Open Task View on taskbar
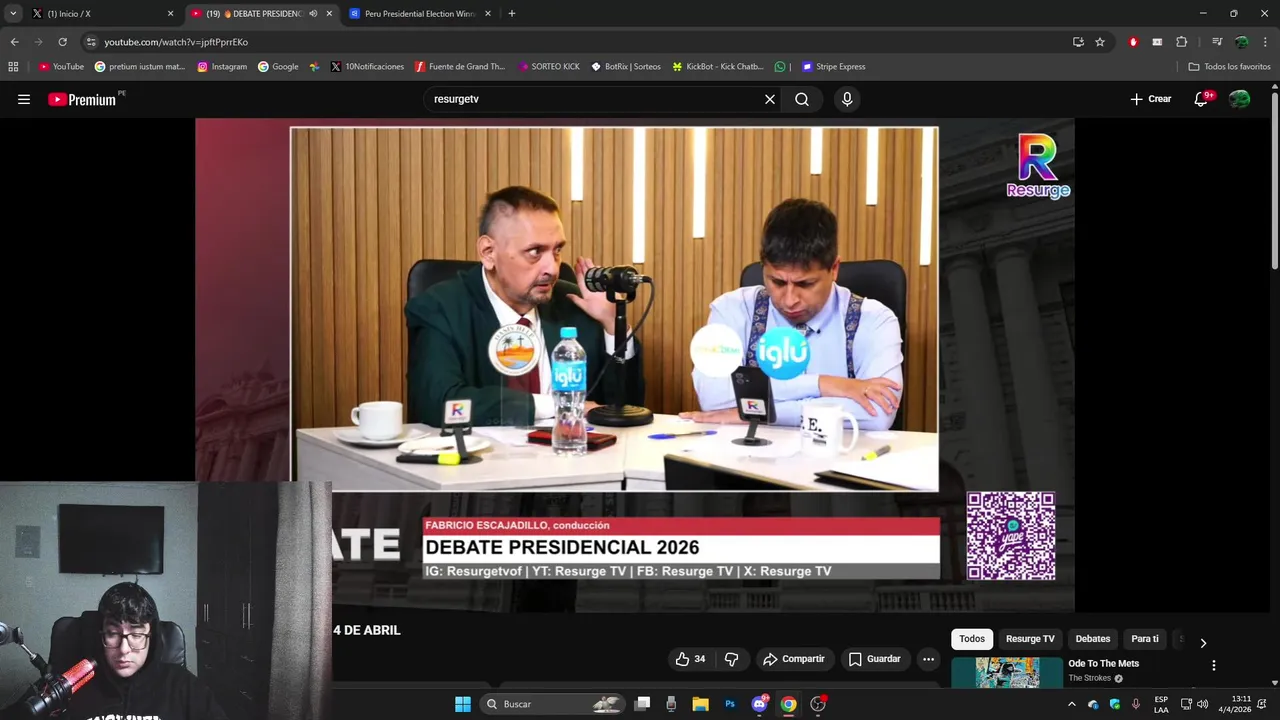This screenshot has width=1280, height=720. pyautogui.click(x=643, y=704)
